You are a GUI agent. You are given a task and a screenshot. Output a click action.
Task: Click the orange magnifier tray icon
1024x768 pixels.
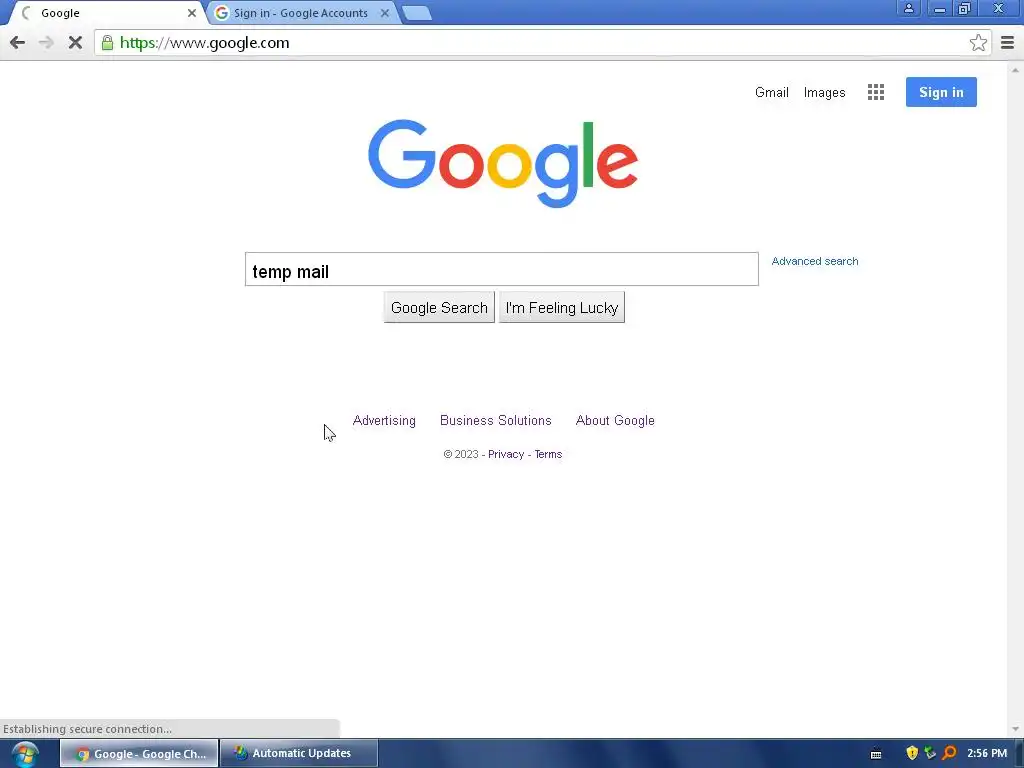click(949, 753)
